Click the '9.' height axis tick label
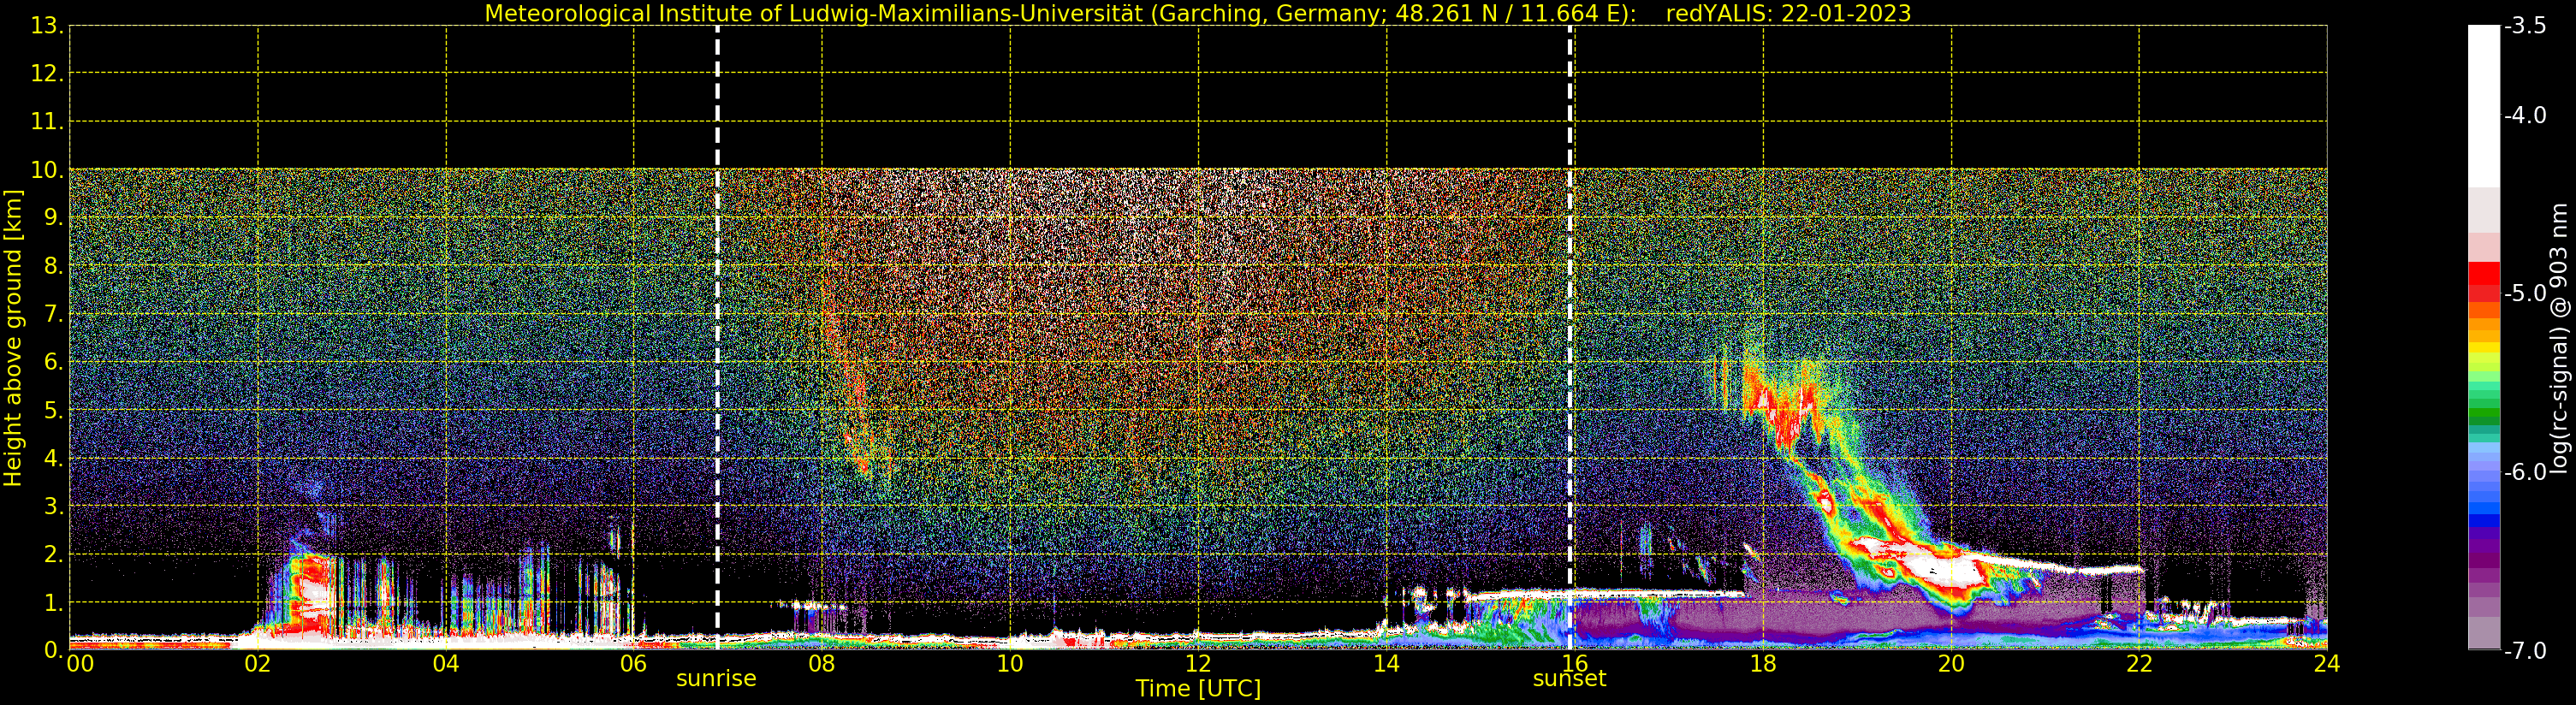 (53, 218)
